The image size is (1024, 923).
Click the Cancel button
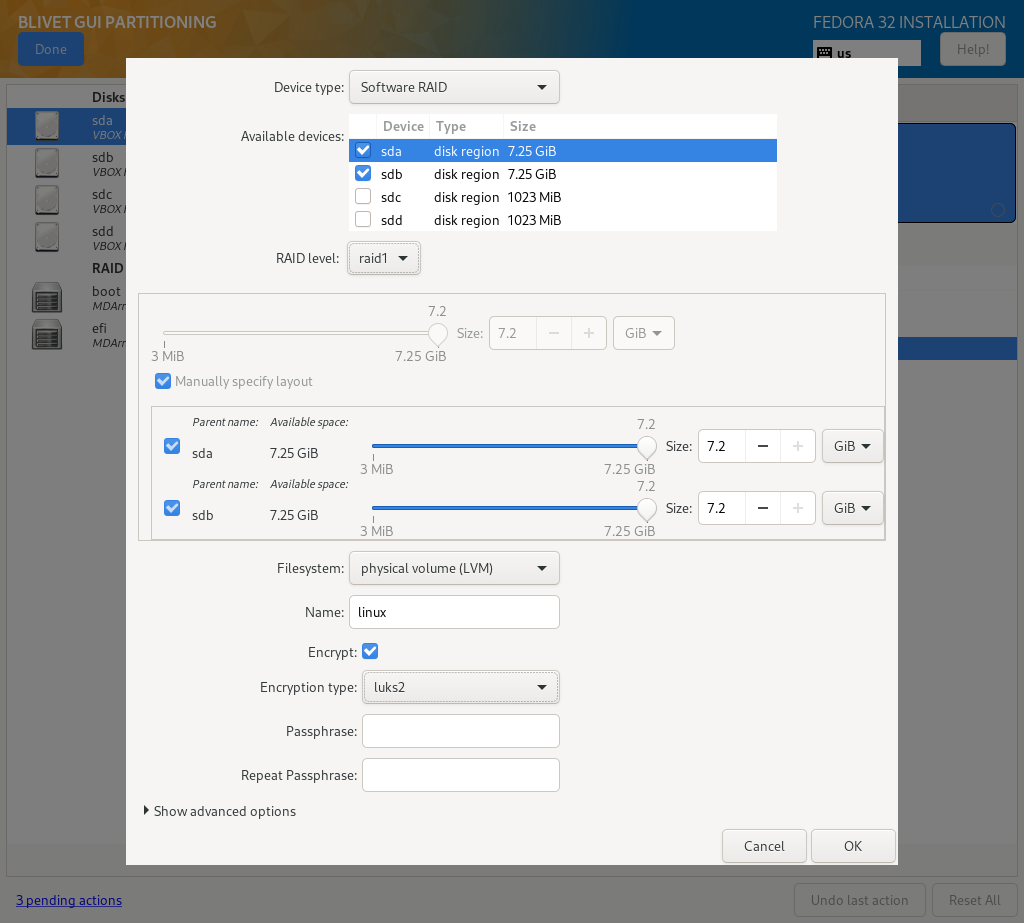[x=764, y=846]
